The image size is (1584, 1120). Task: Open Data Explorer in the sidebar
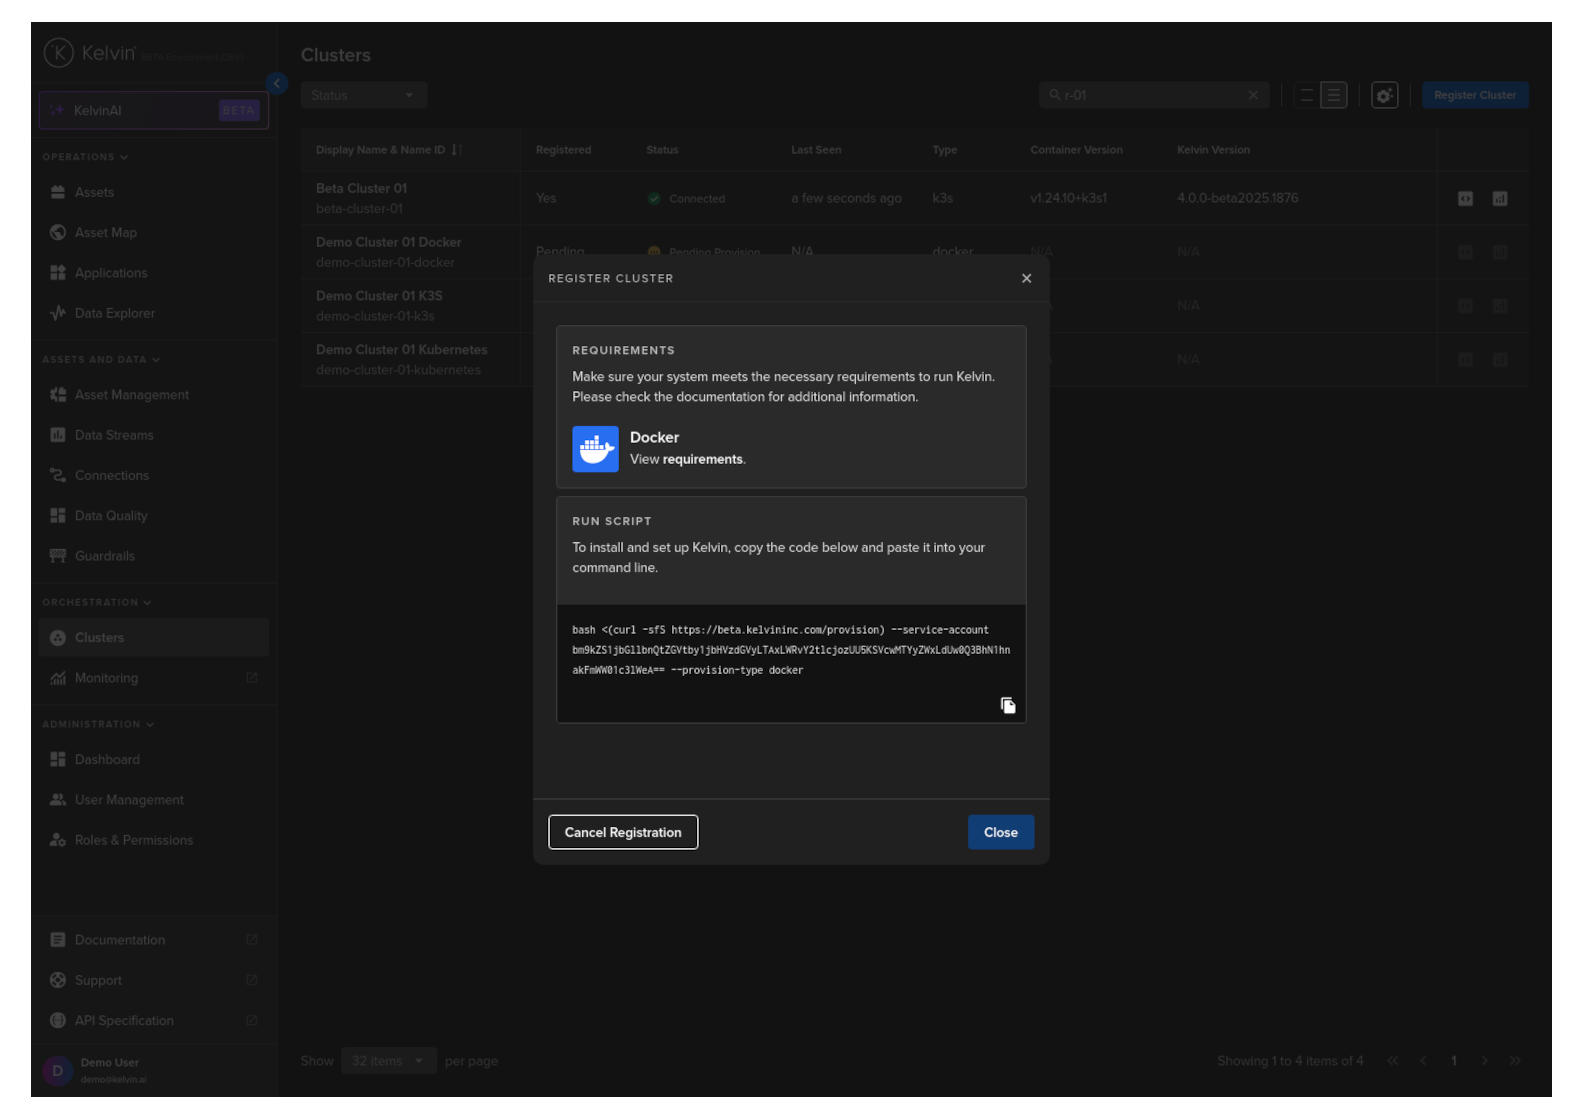[154, 313]
